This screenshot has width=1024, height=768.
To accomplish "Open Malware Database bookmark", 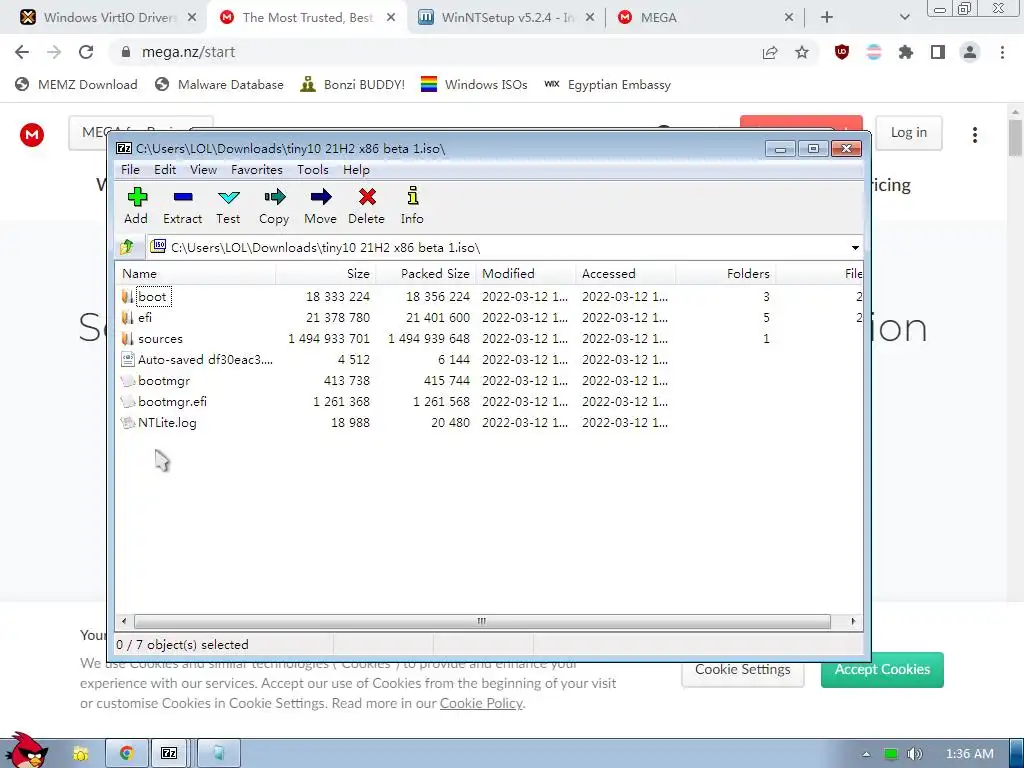I will tap(219, 84).
